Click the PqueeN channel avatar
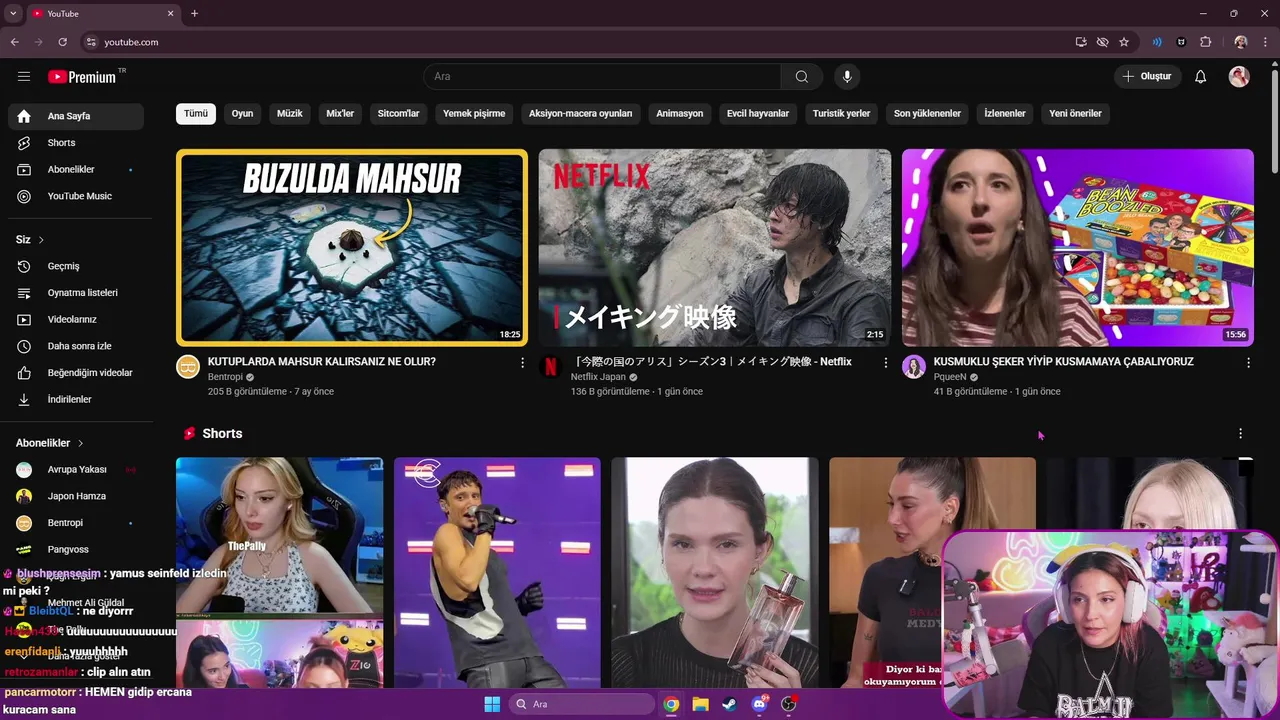Image resolution: width=1280 pixels, height=720 pixels. (914, 366)
